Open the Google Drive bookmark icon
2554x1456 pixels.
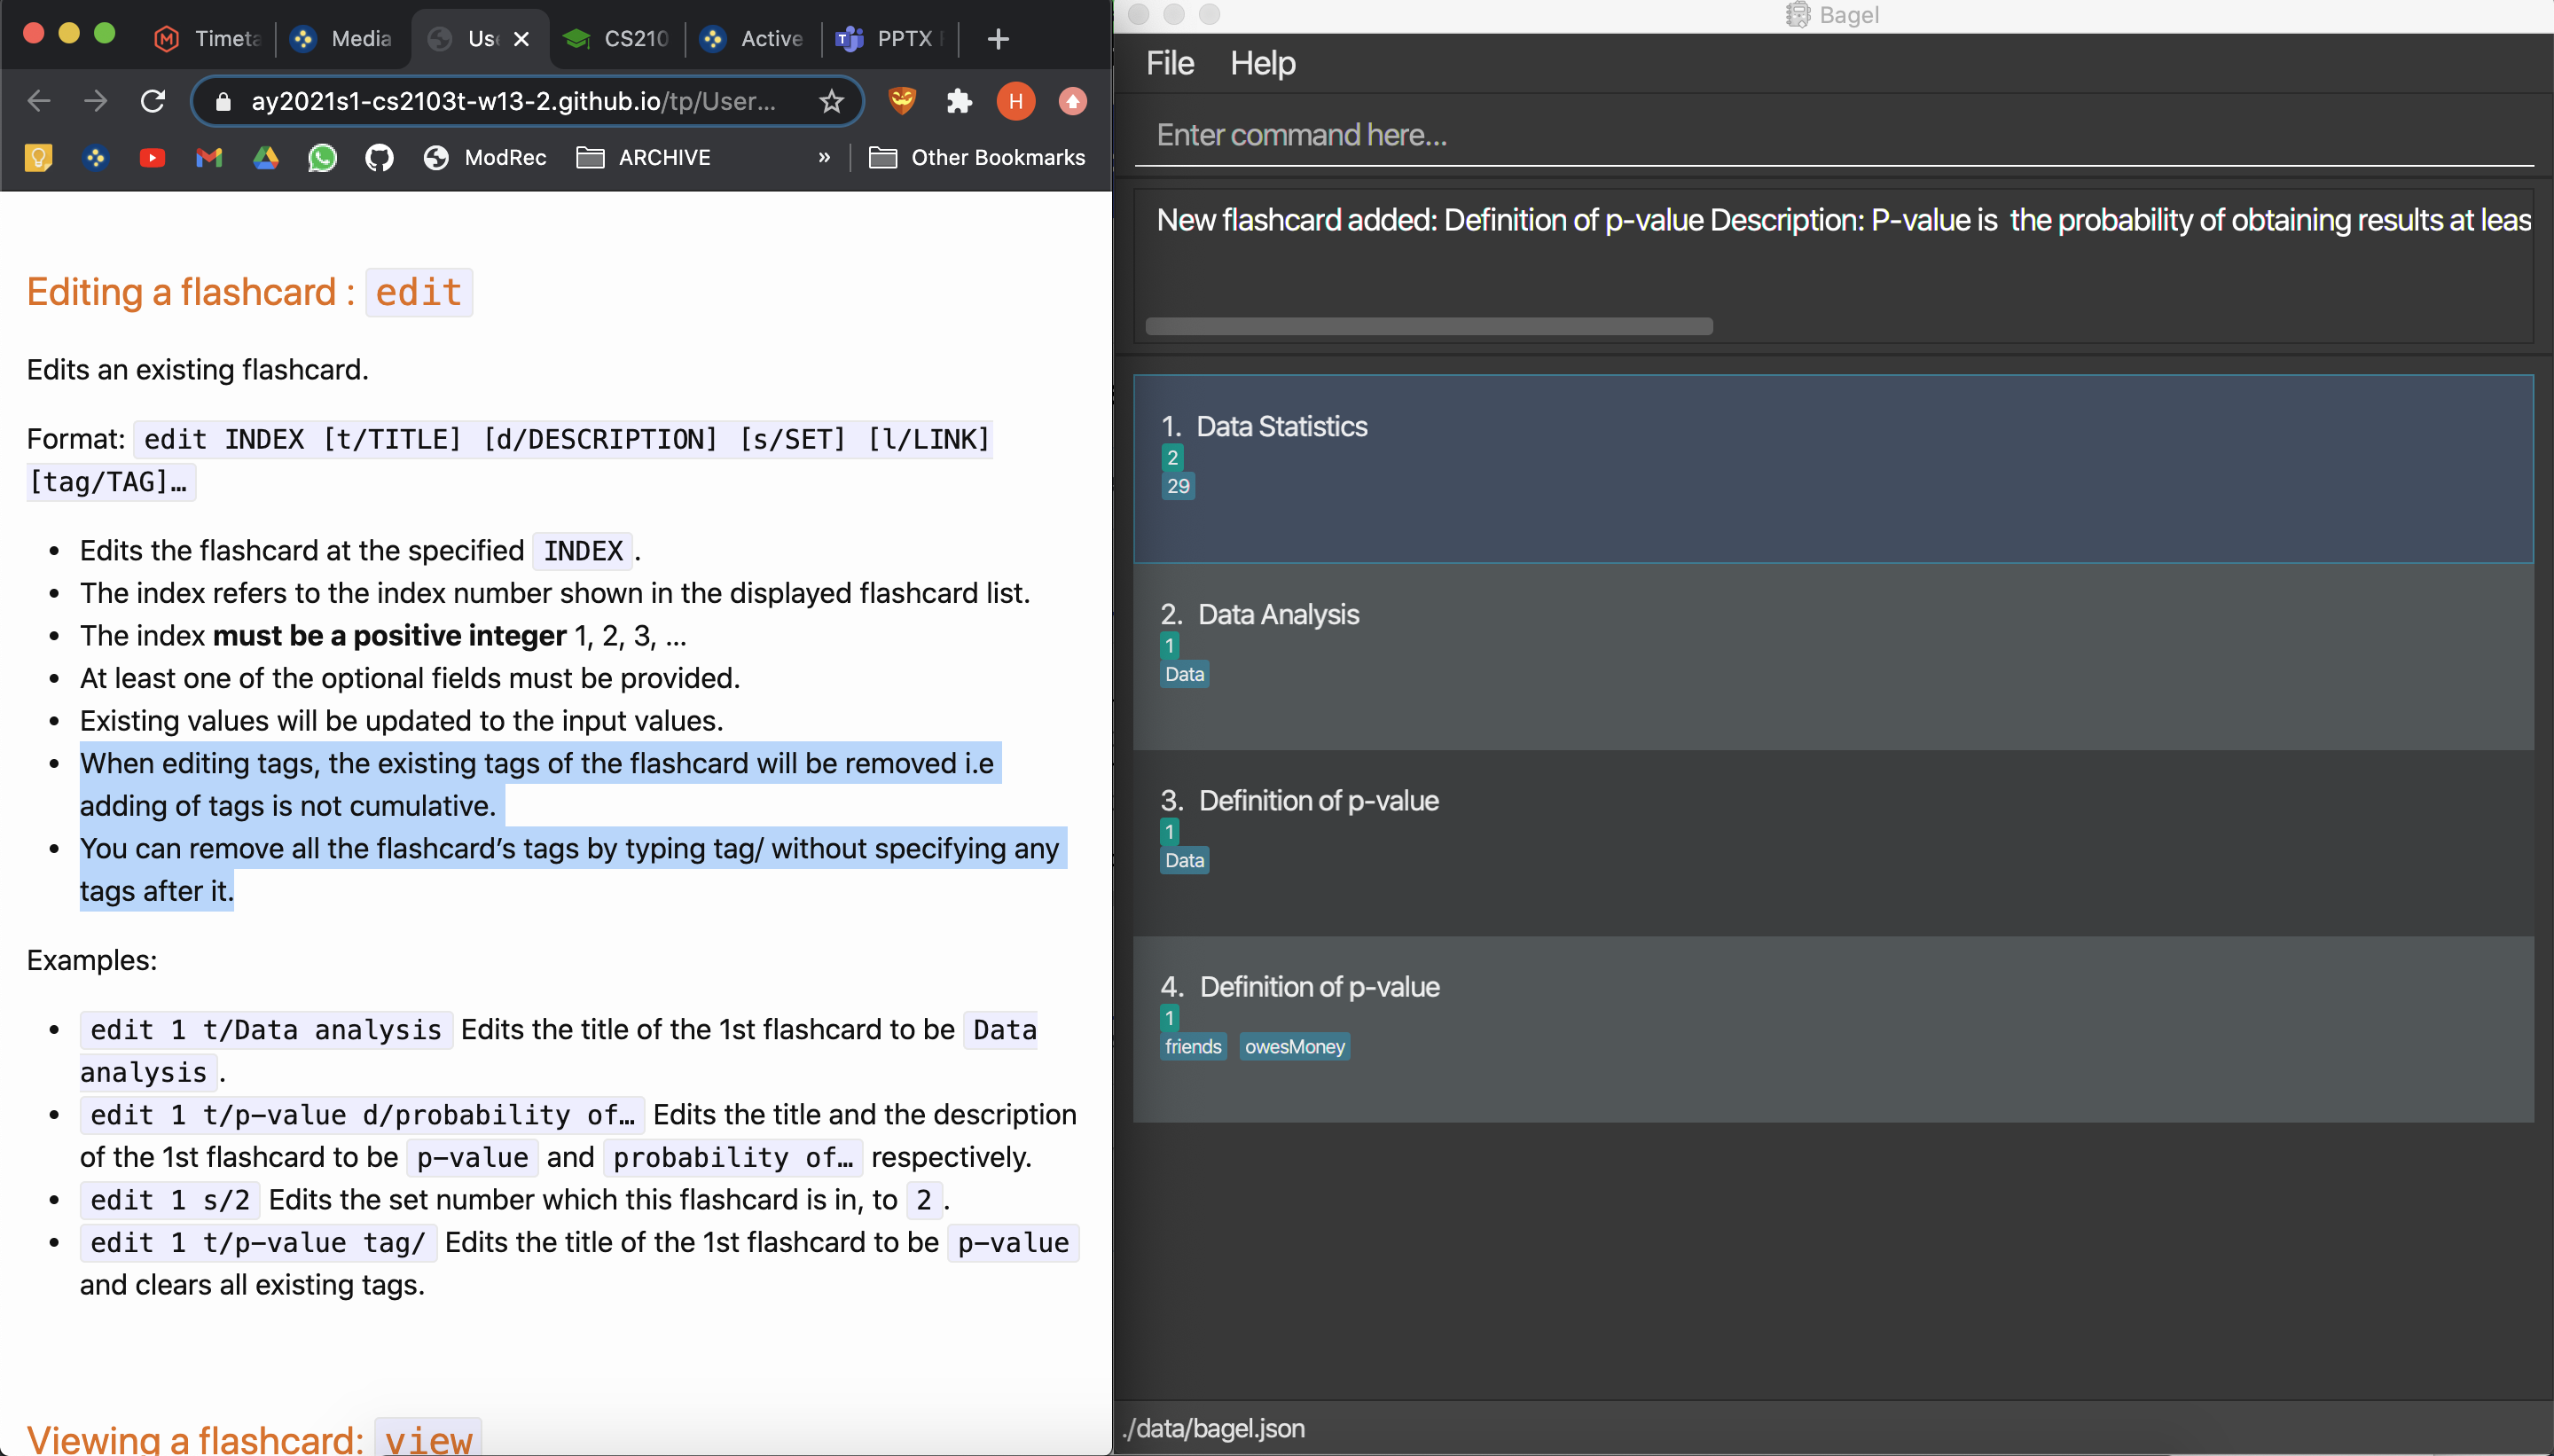coord(265,158)
